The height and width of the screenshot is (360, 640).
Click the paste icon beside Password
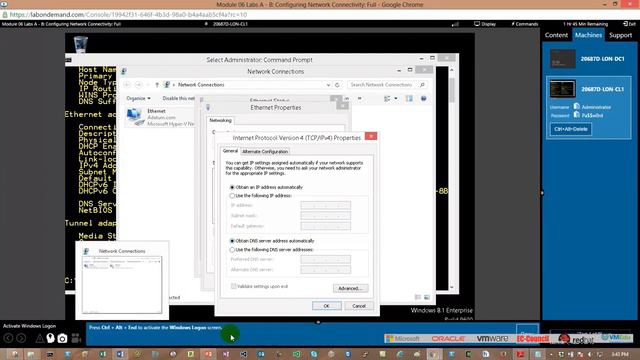577,115
